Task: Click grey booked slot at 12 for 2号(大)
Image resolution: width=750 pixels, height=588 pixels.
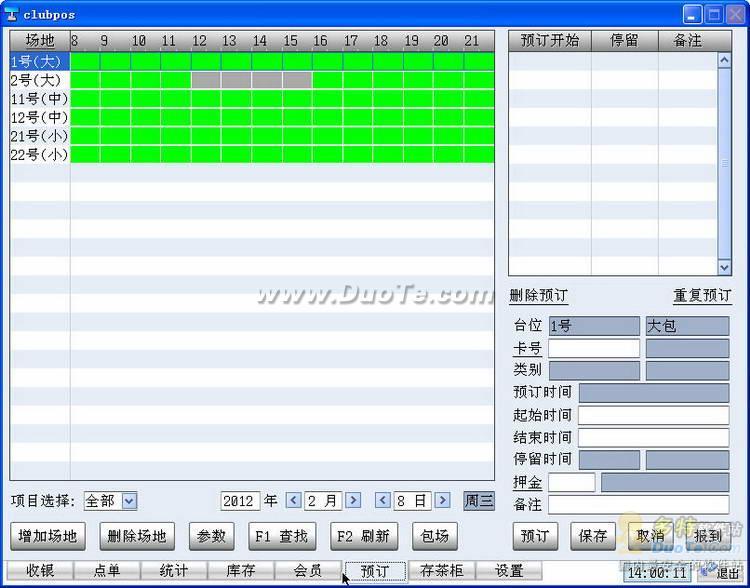Action: [206, 80]
